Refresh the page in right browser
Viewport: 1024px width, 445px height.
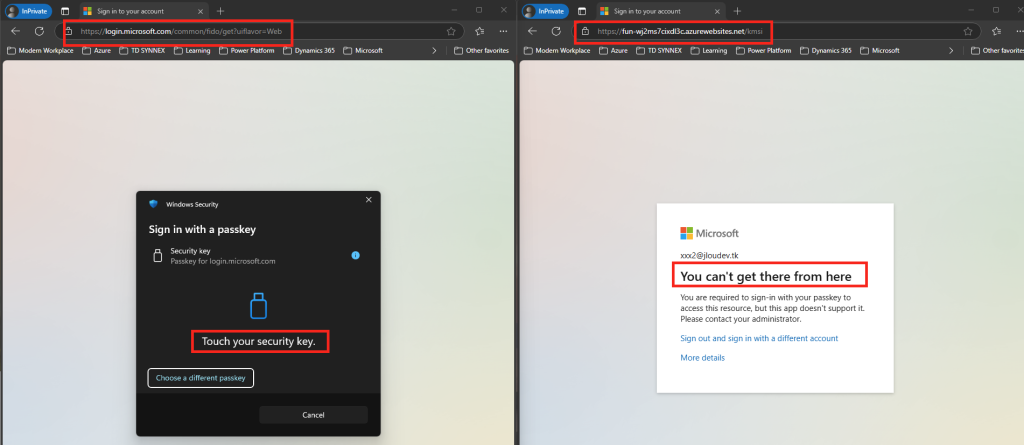tap(556, 31)
